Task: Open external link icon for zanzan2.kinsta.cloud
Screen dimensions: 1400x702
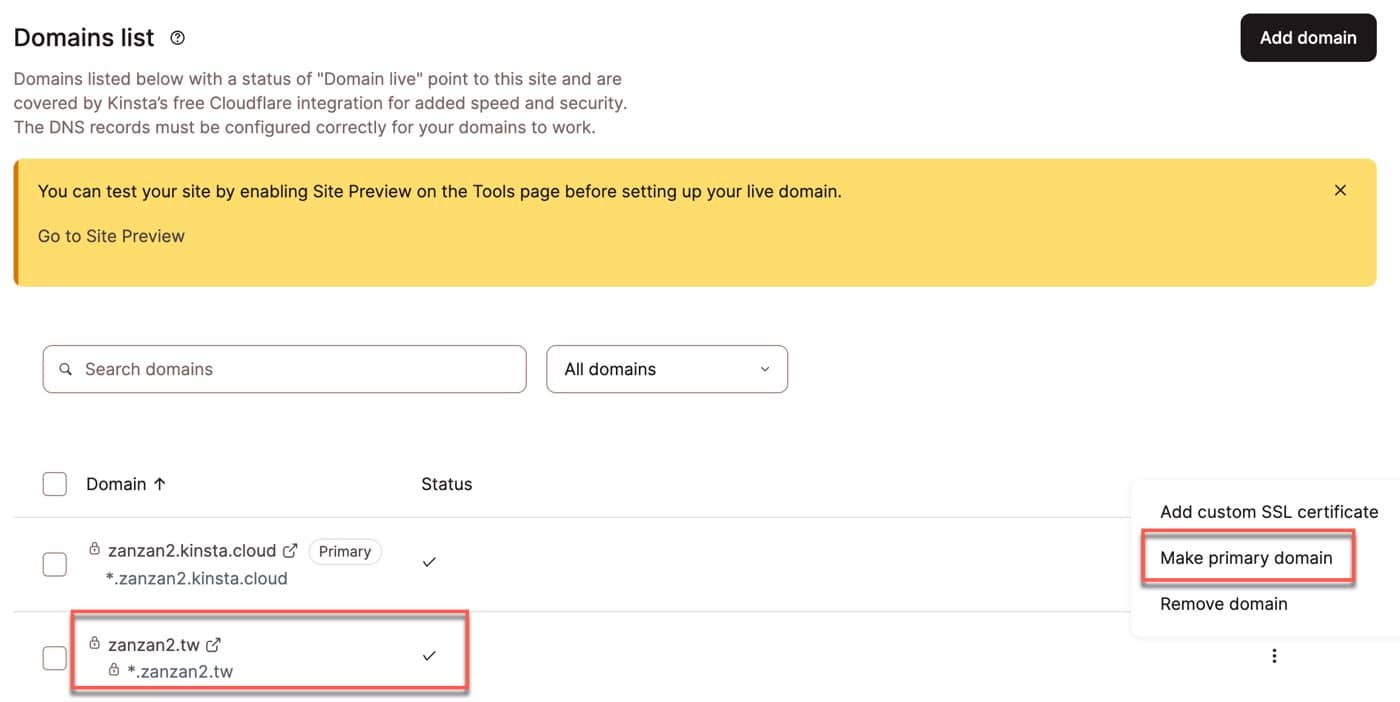Action: [x=291, y=550]
